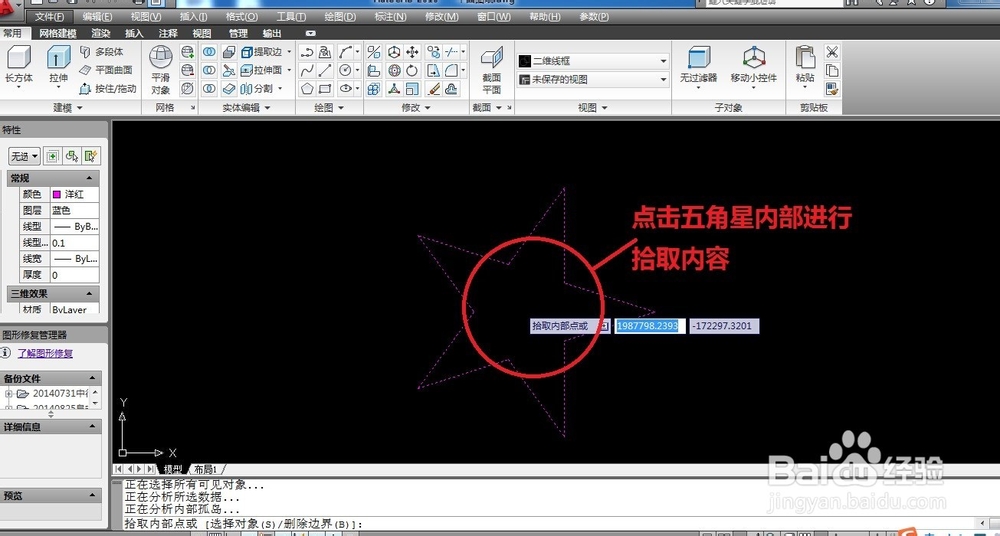
Task: Select the Line tool in Draw panel
Action: [325, 70]
